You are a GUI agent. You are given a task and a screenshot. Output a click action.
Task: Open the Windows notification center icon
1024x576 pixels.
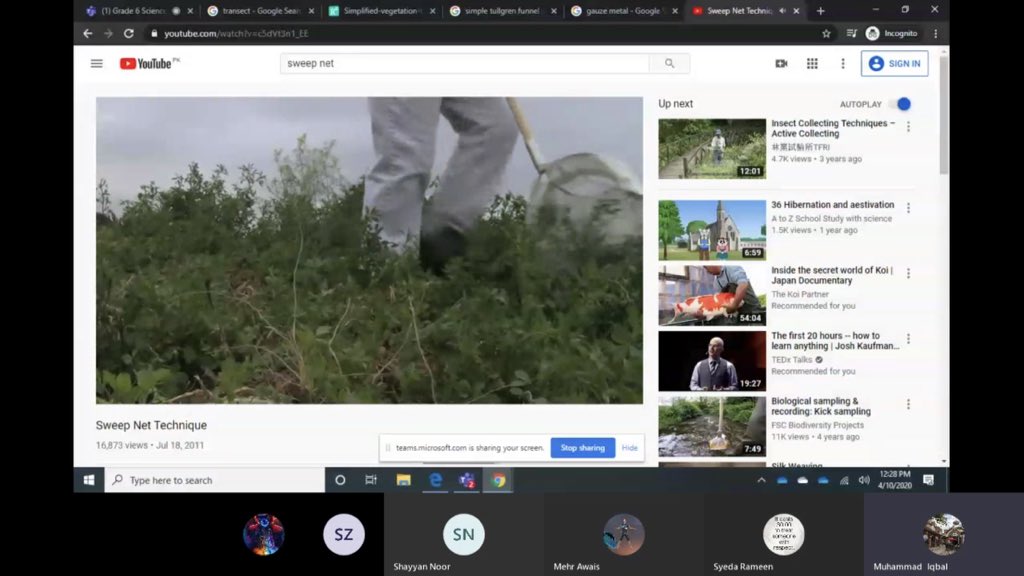pos(928,480)
